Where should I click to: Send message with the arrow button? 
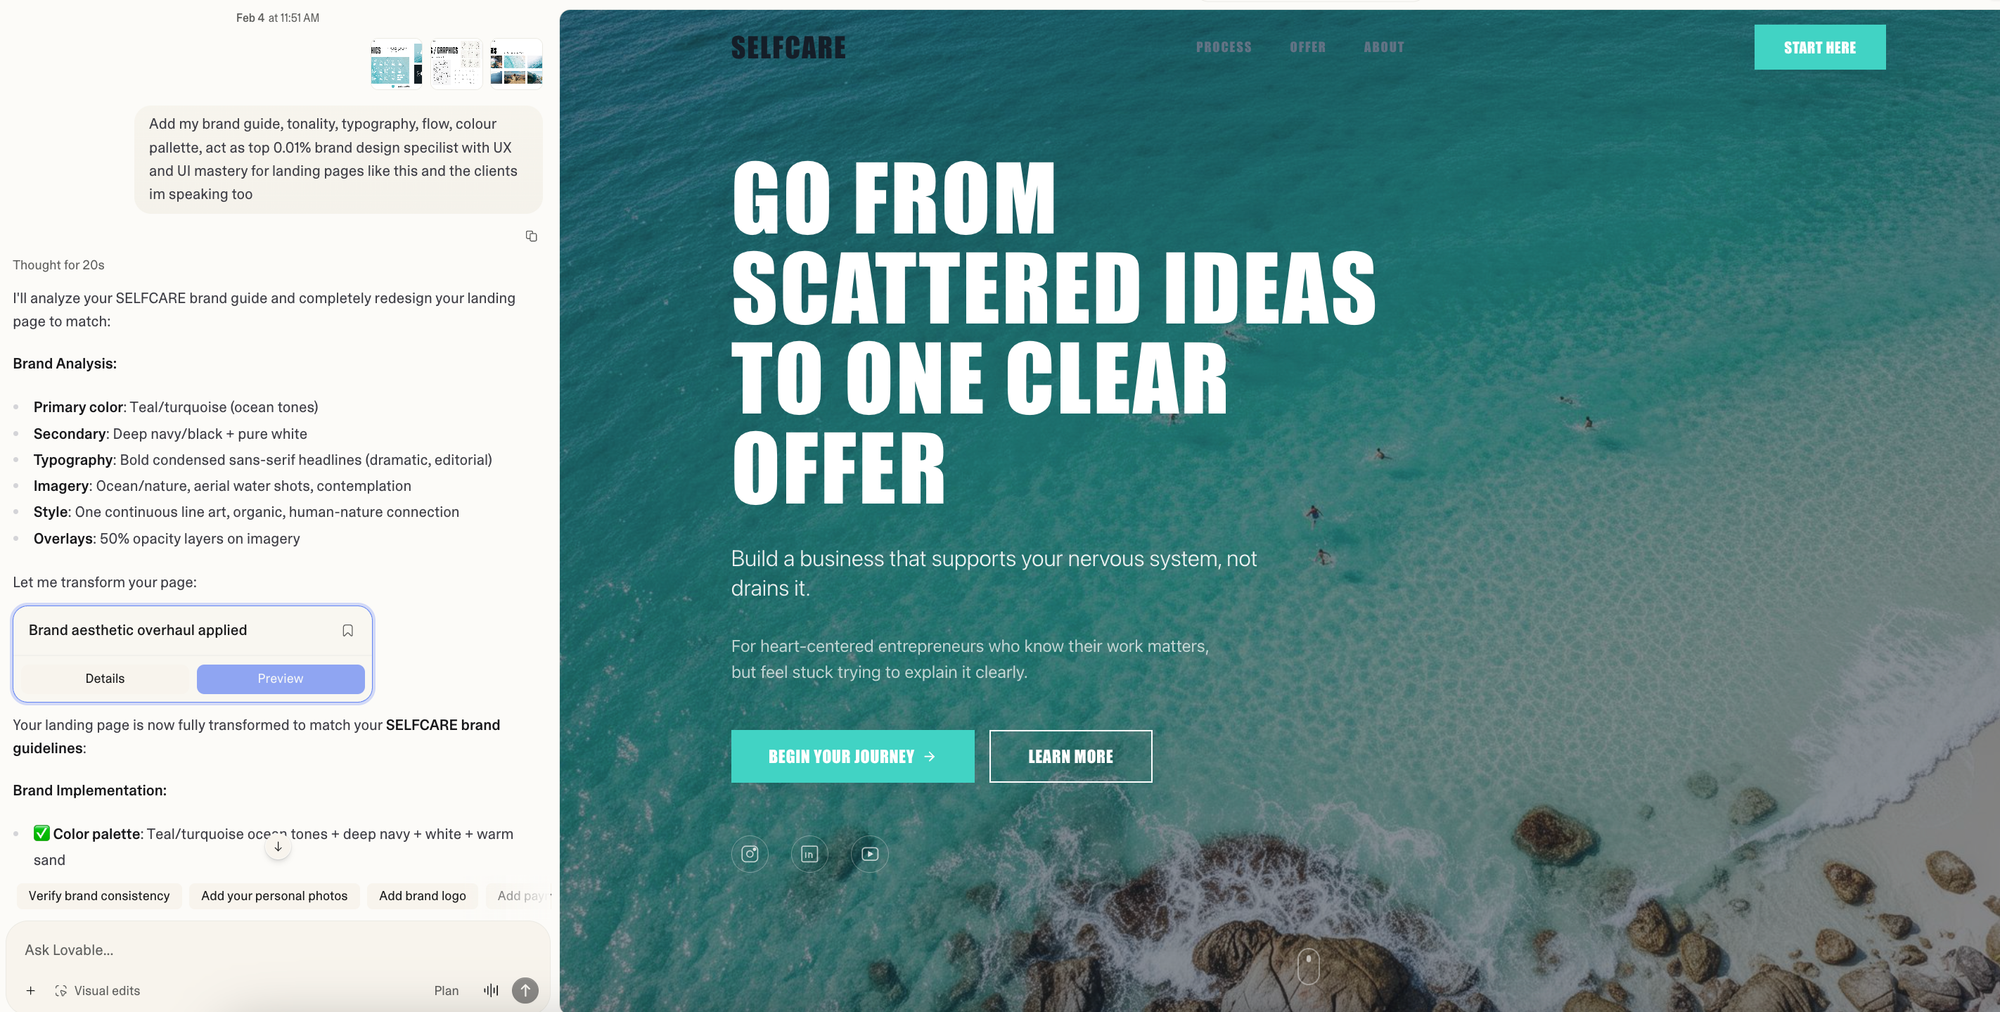coord(525,990)
